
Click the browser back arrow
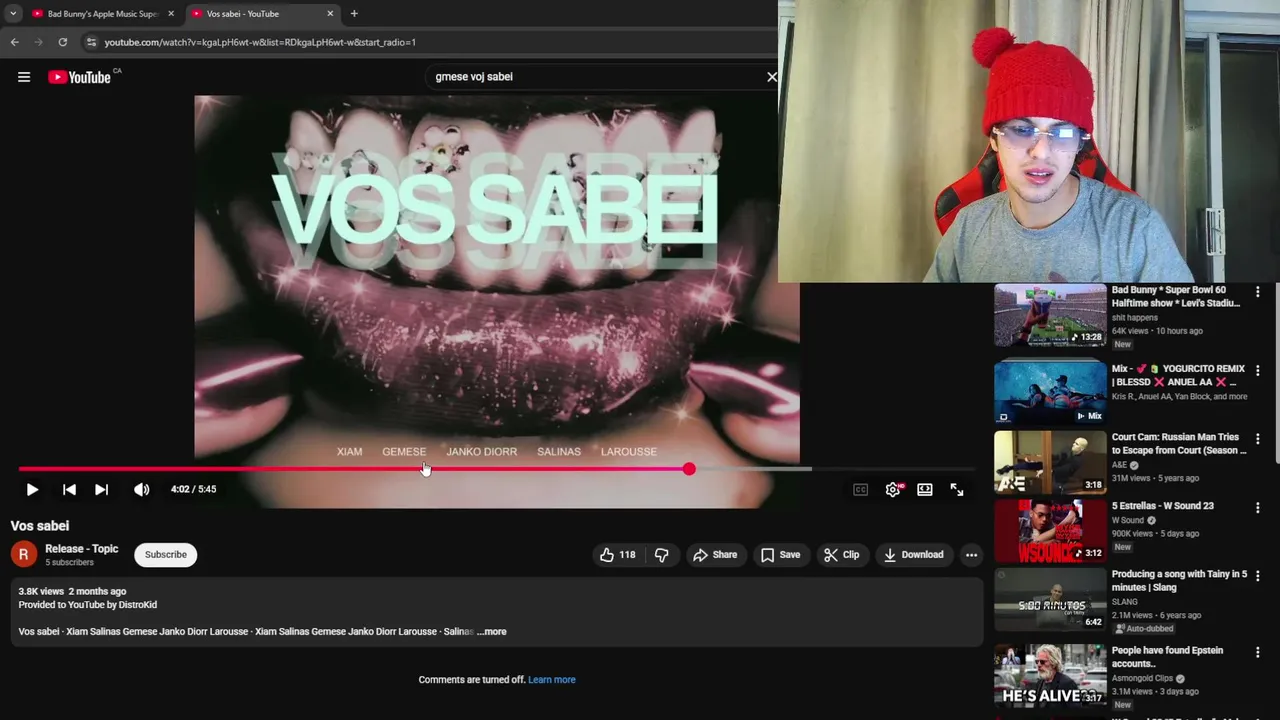[15, 42]
